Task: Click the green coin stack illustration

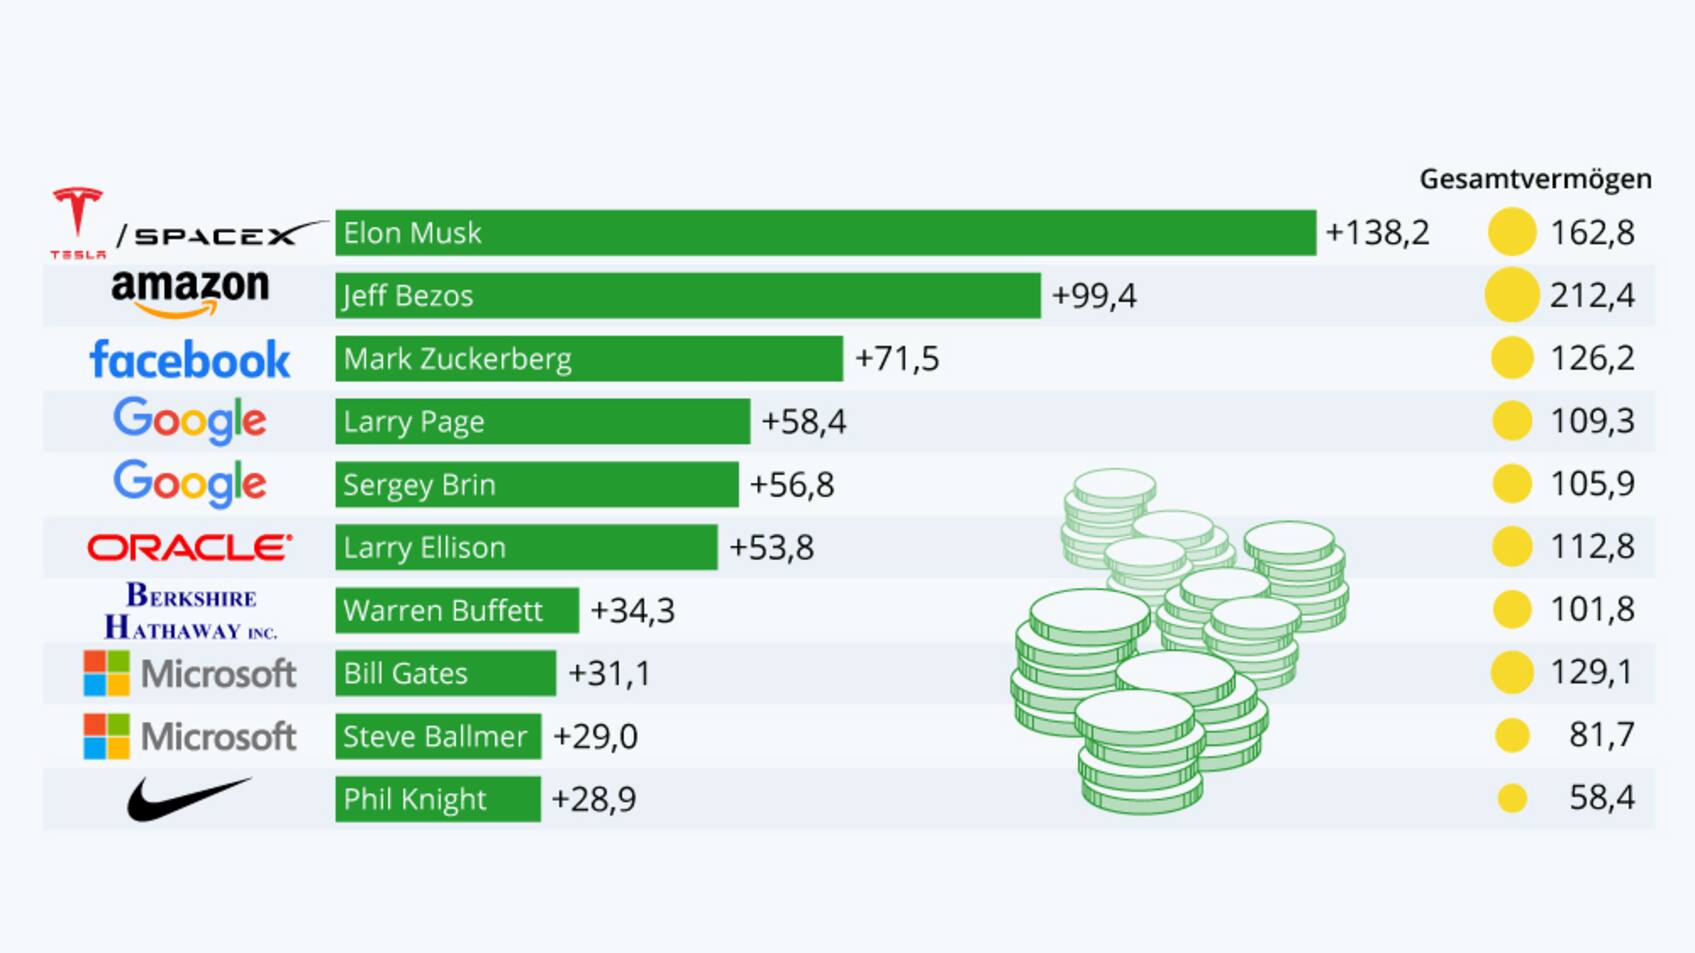Action: click(1180, 640)
